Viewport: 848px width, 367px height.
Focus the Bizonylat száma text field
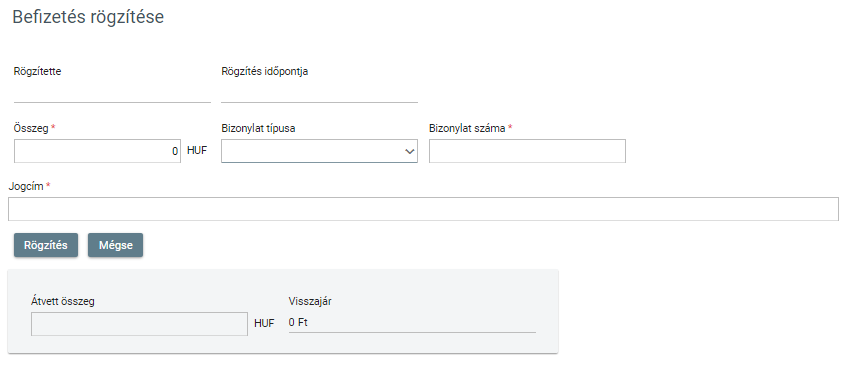pyautogui.click(x=527, y=151)
